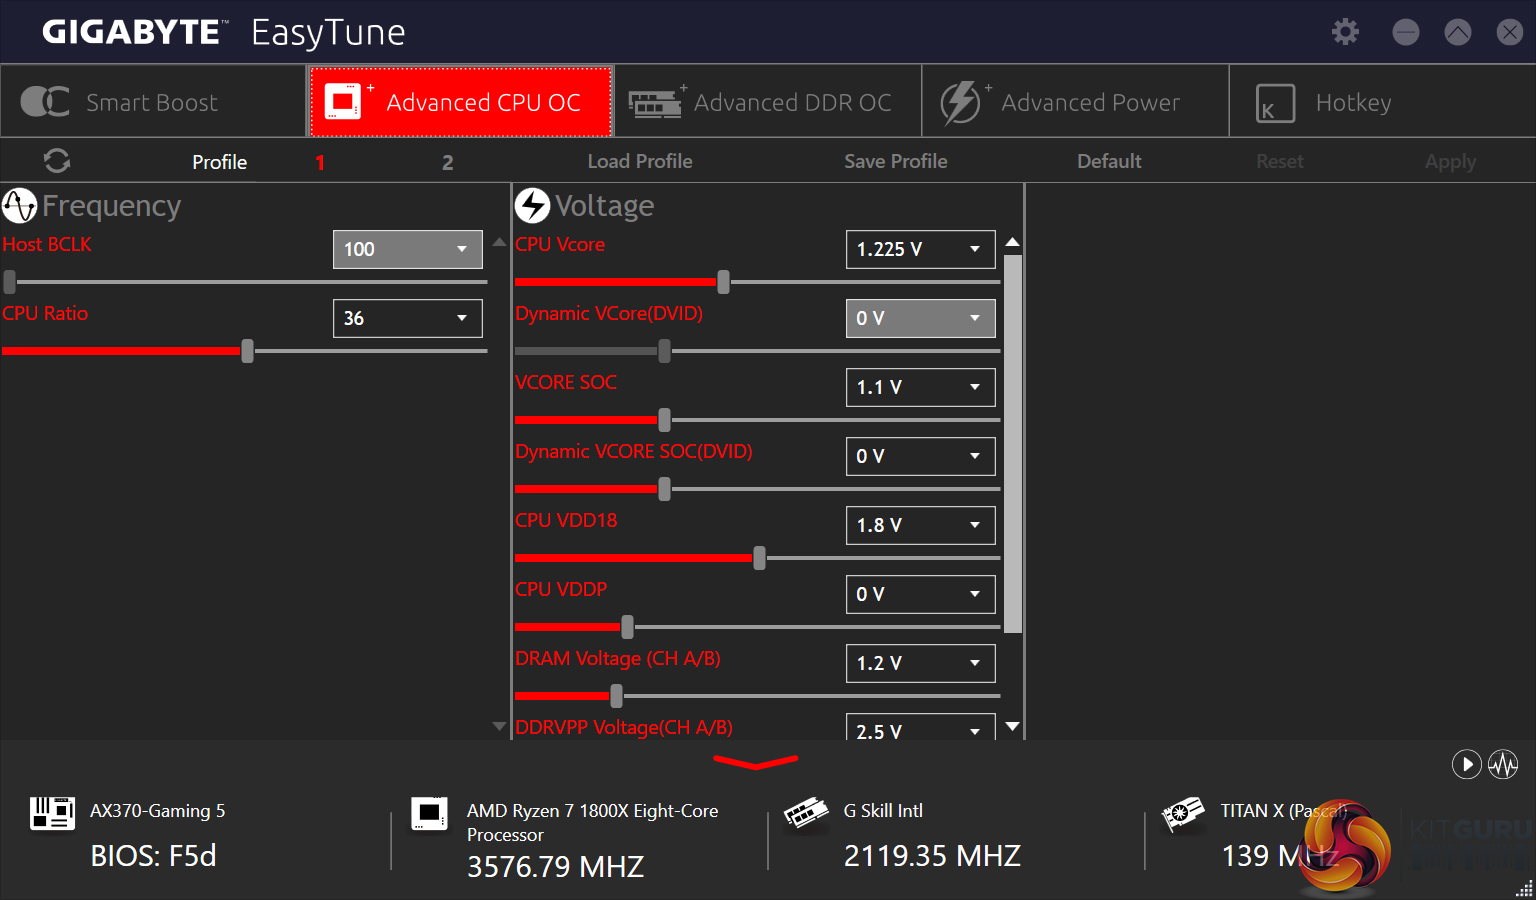The image size is (1536, 900).
Task: Click the memory module icon beside G Skill Intl
Action: coord(806,813)
